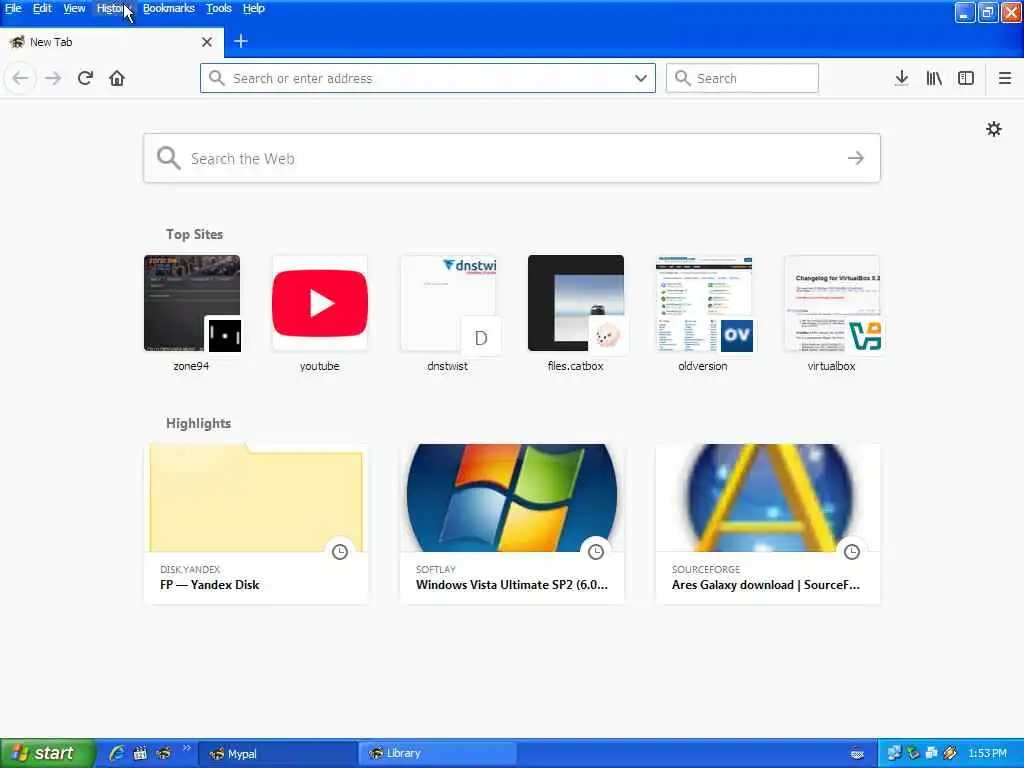The image size is (1024, 768).
Task: Click history clock icon on Windows Vista card
Action: 596,552
